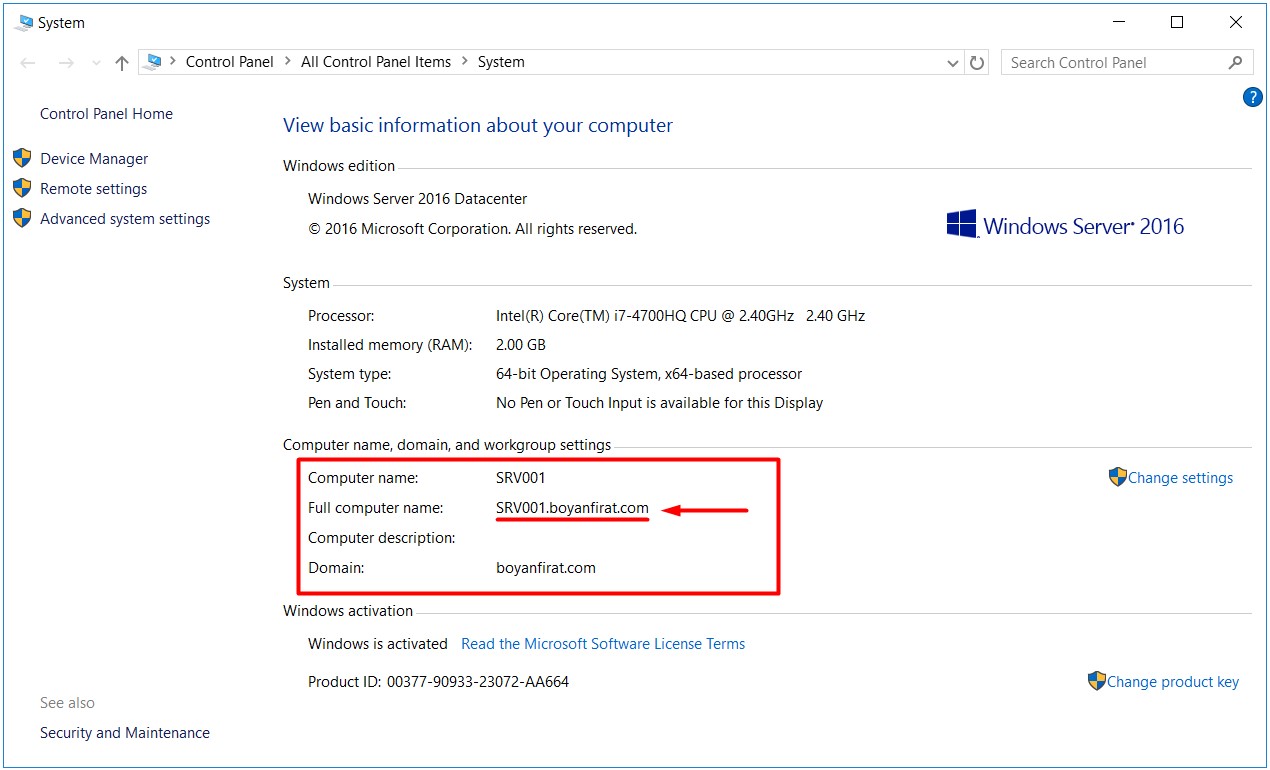This screenshot has width=1270, height=770.
Task: Click shield icon next to Change settings
Action: tap(1118, 477)
